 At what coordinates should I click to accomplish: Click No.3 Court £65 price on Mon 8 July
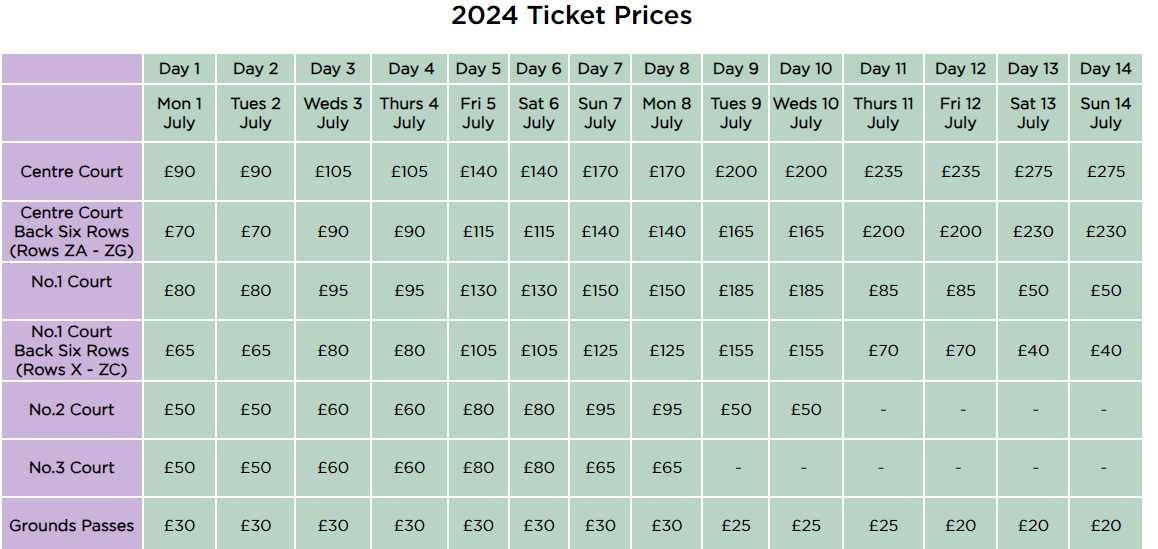point(666,468)
